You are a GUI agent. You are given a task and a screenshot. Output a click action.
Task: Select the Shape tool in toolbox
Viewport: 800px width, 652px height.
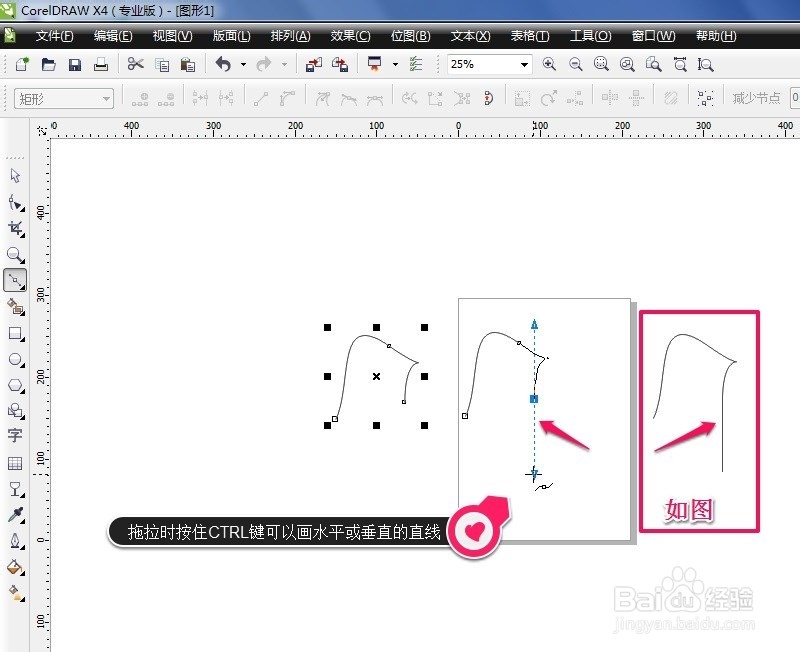coord(15,203)
